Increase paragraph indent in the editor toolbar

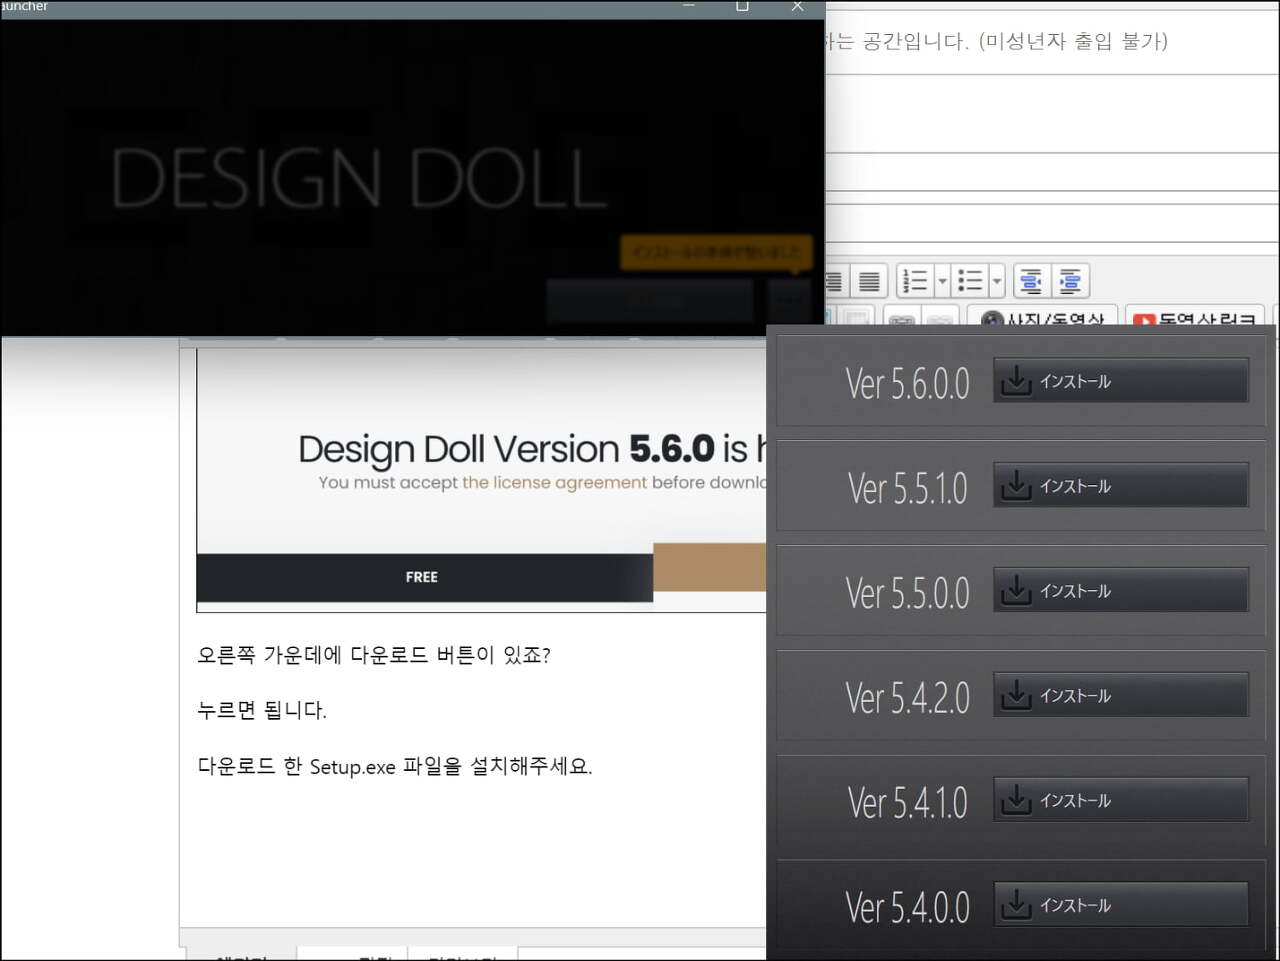(x=1070, y=281)
